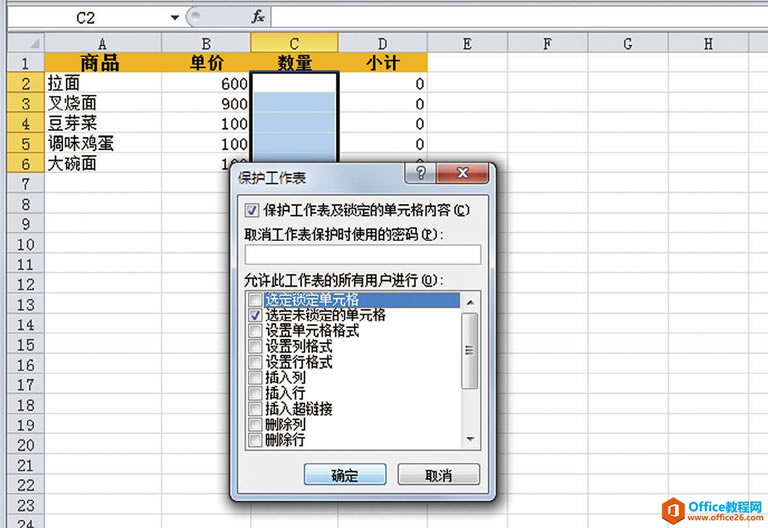Check 删除列 option

click(x=255, y=424)
